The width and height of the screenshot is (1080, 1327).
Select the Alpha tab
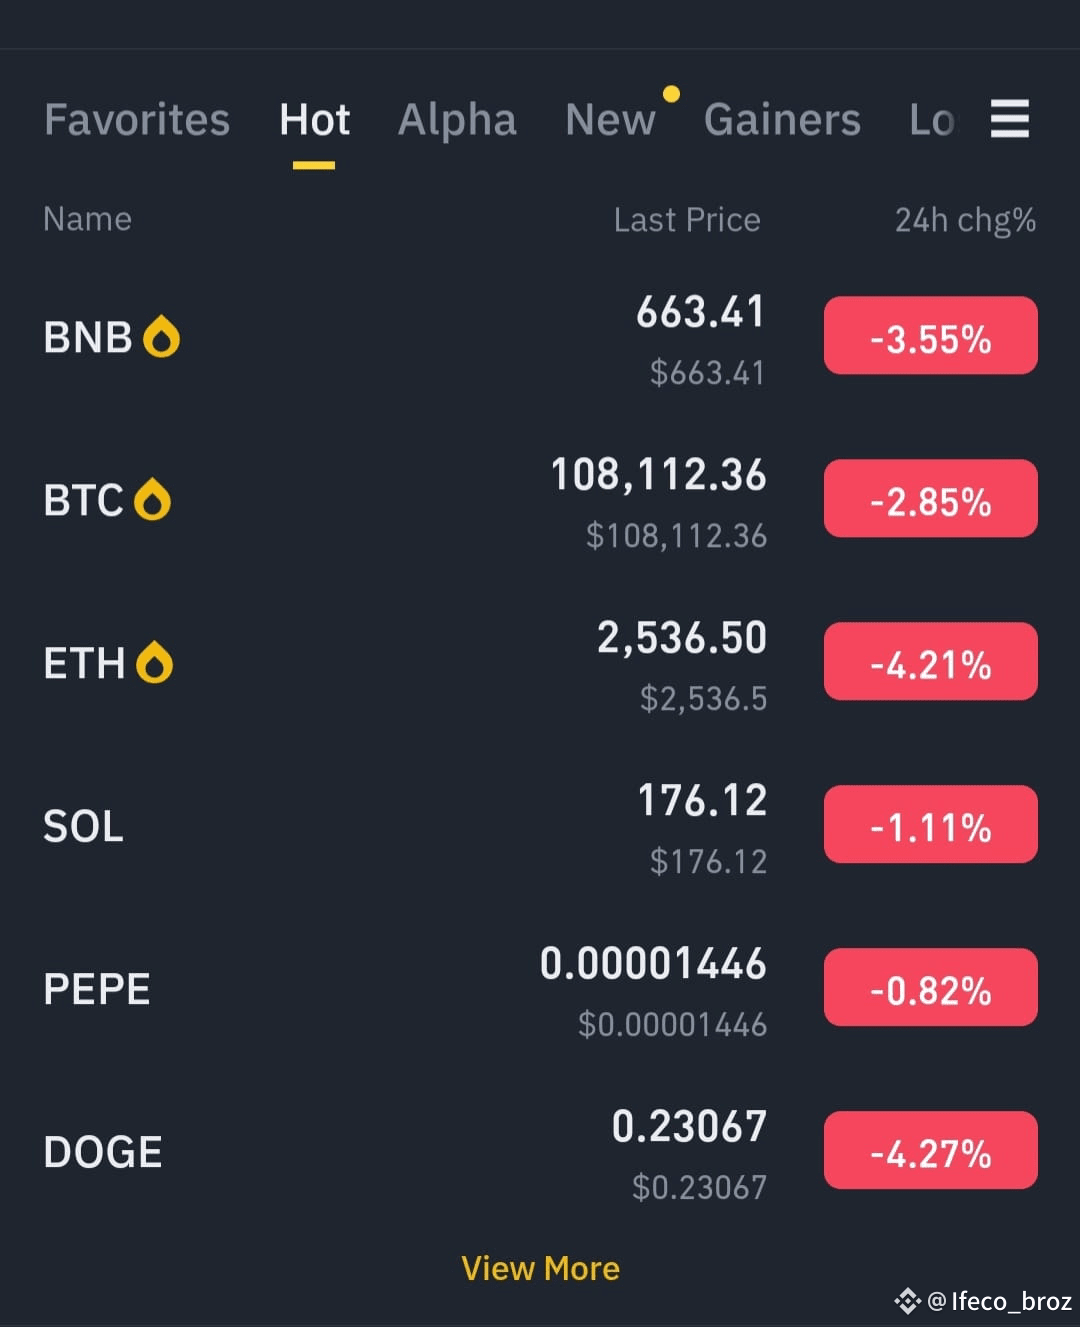click(457, 120)
